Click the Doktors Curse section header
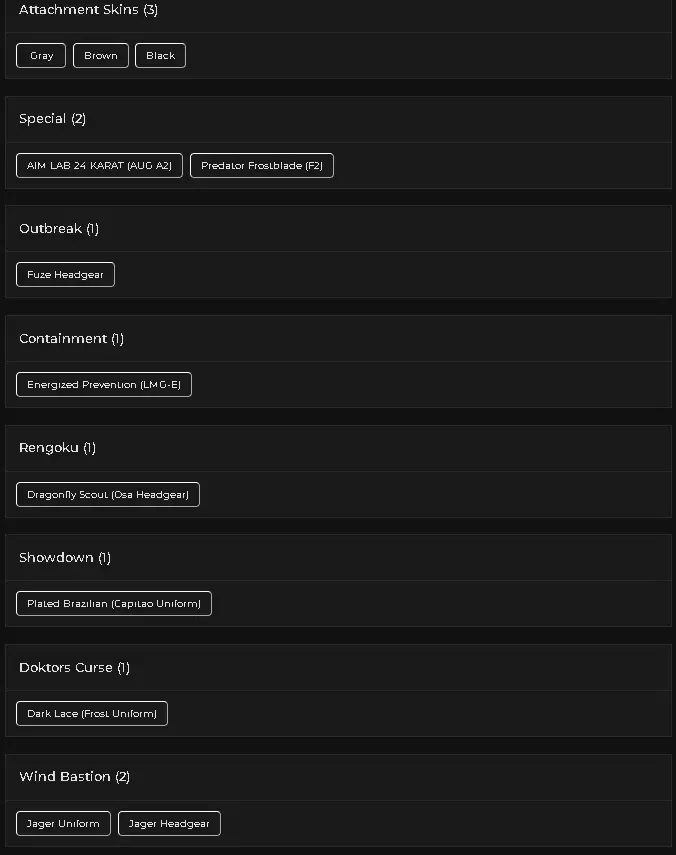Screen dimensions: 676x855 (74, 668)
